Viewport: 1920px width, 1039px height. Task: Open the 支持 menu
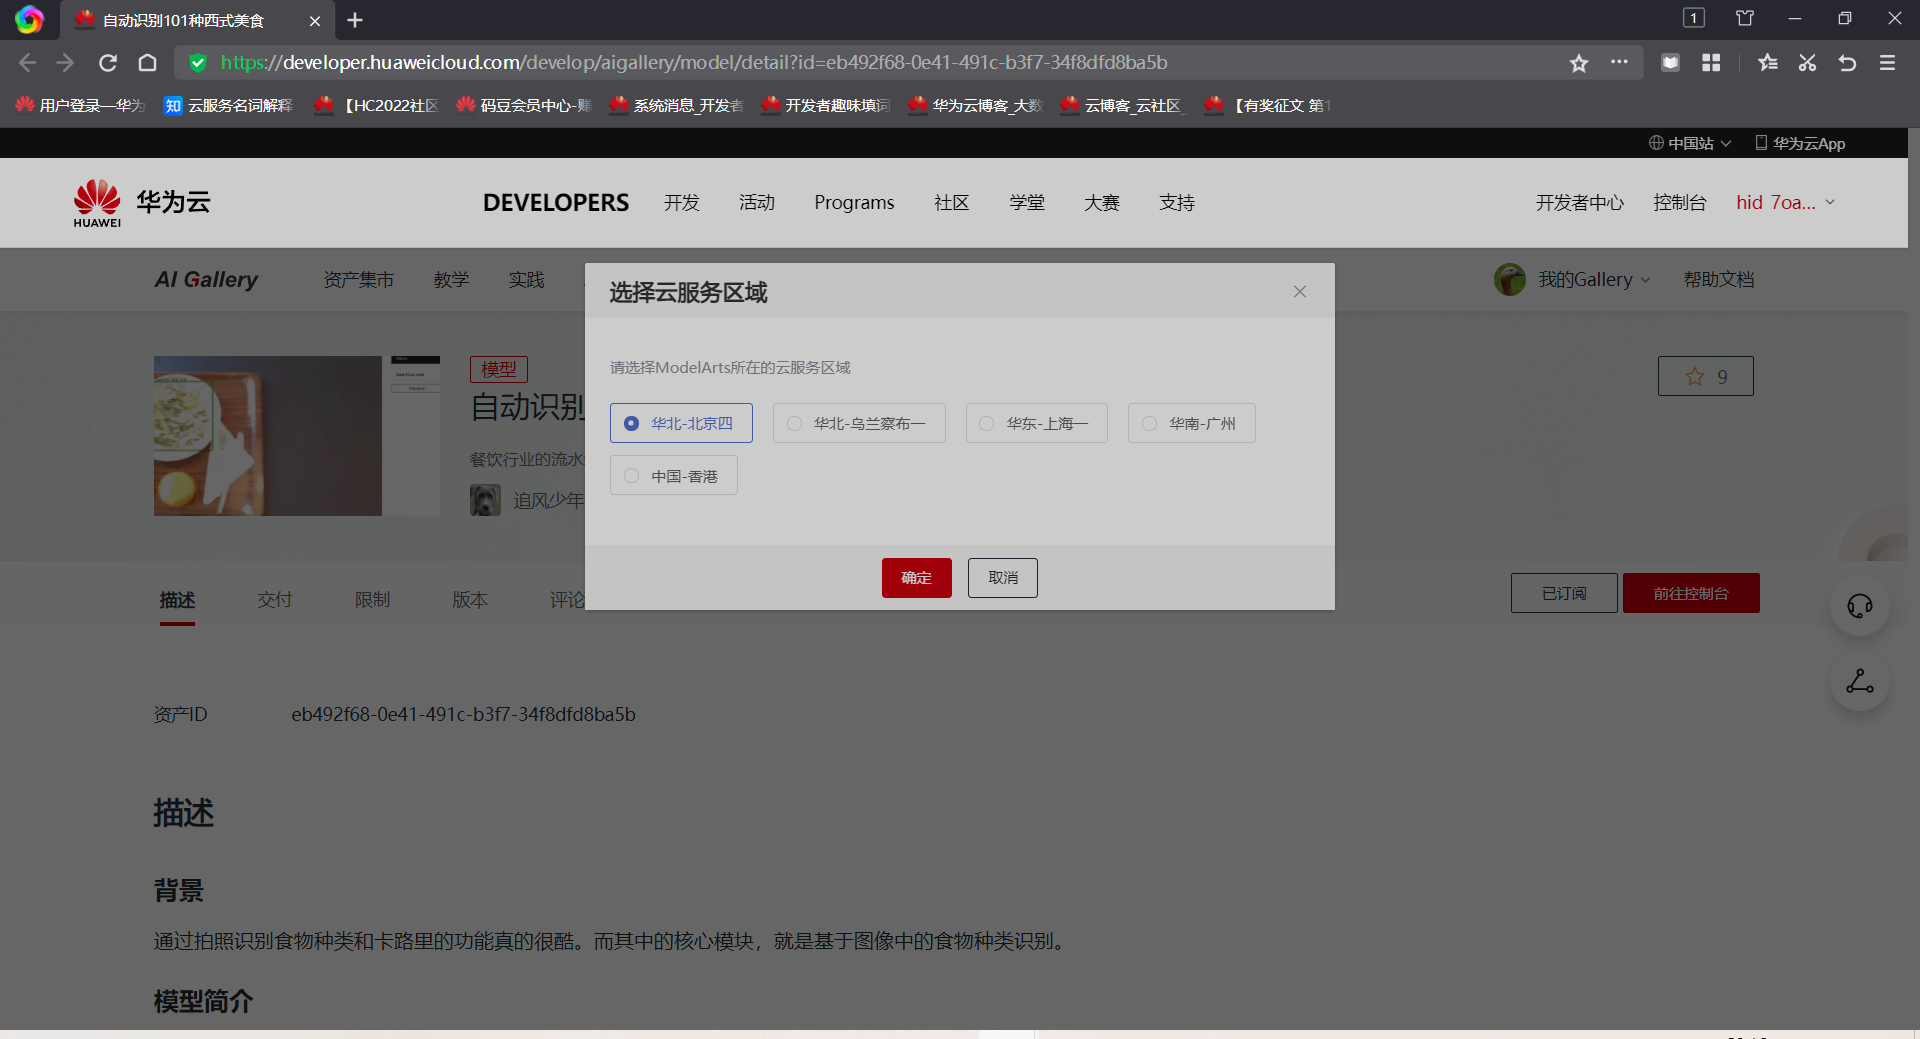pyautogui.click(x=1177, y=202)
